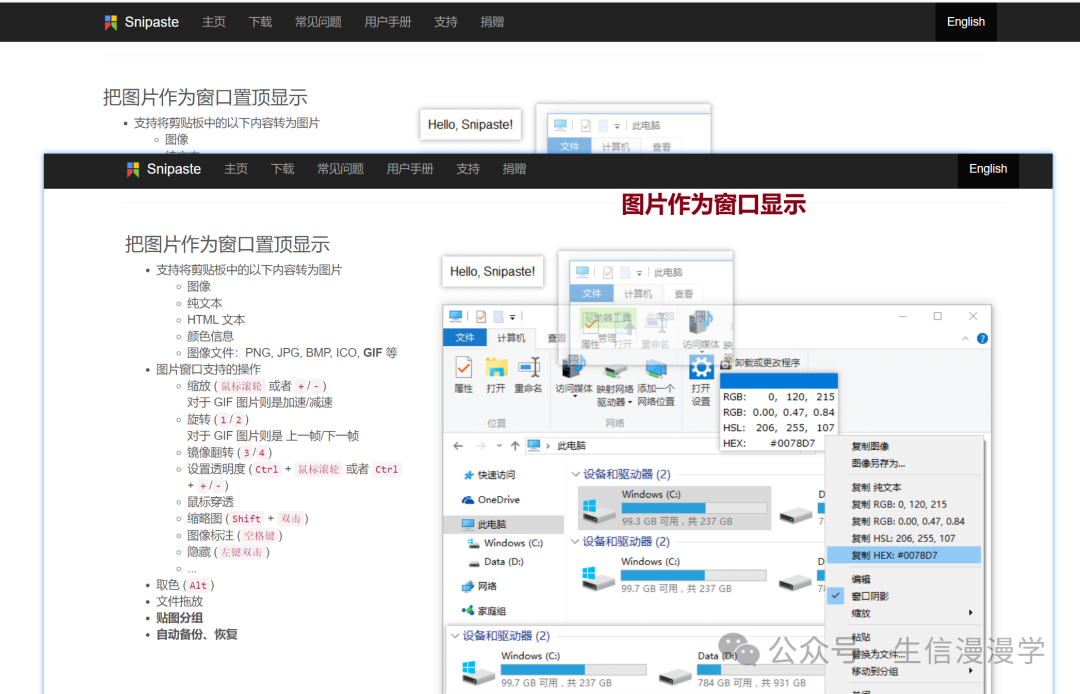The height and width of the screenshot is (694, 1080).
Task: Open the 移动到分组 submenu in the context menu
Action: pyautogui.click(x=904, y=671)
